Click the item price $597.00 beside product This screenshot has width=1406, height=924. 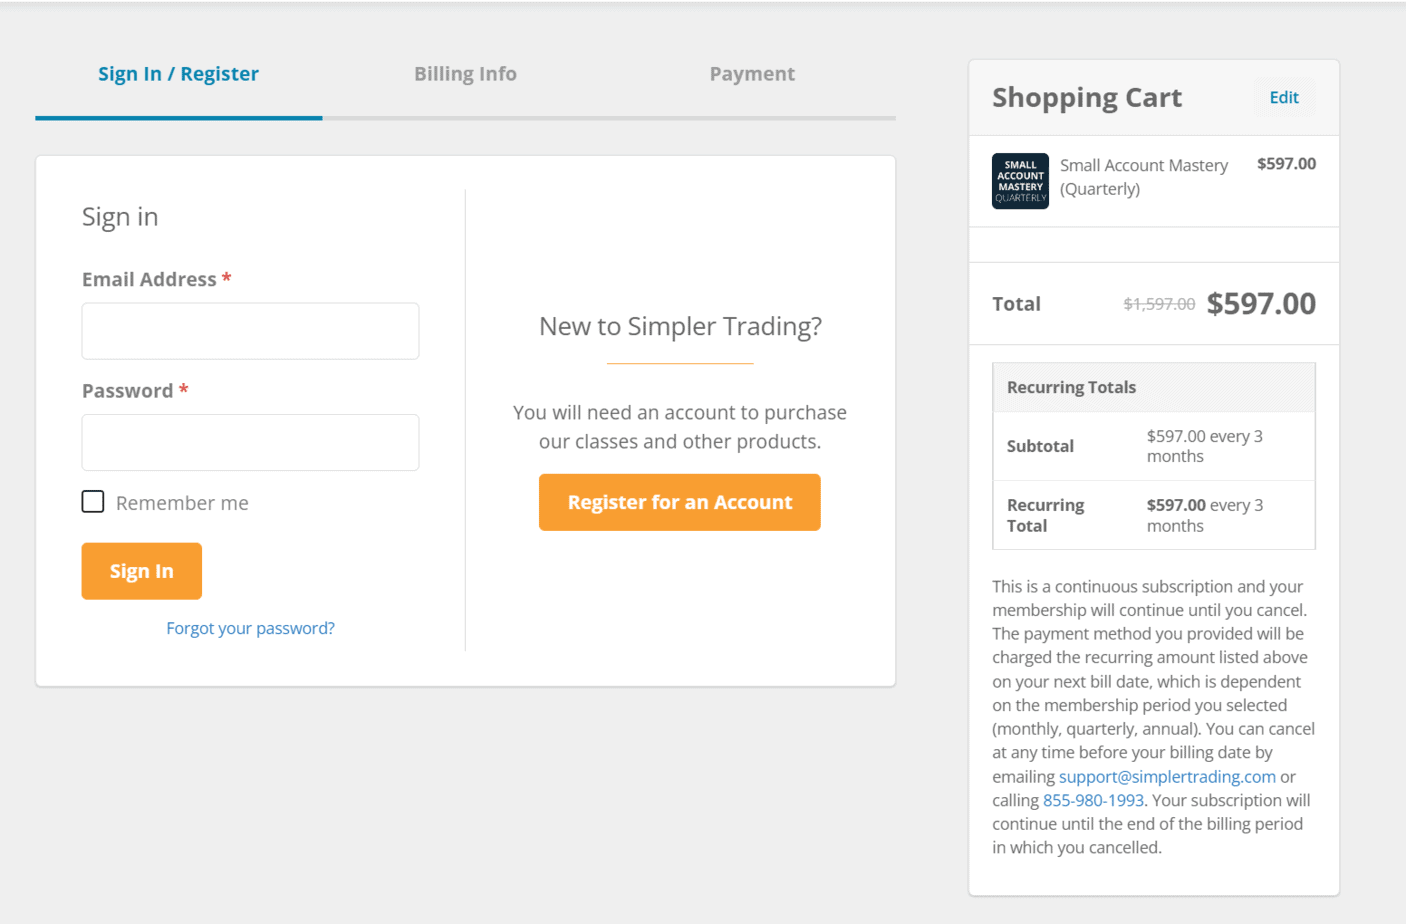coord(1286,164)
